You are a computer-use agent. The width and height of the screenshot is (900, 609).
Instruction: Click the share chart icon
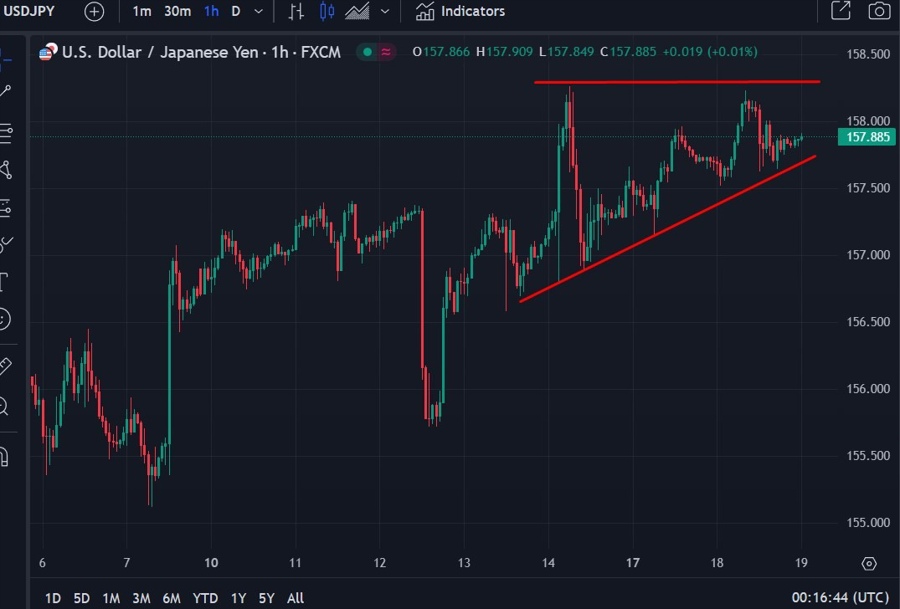841,11
